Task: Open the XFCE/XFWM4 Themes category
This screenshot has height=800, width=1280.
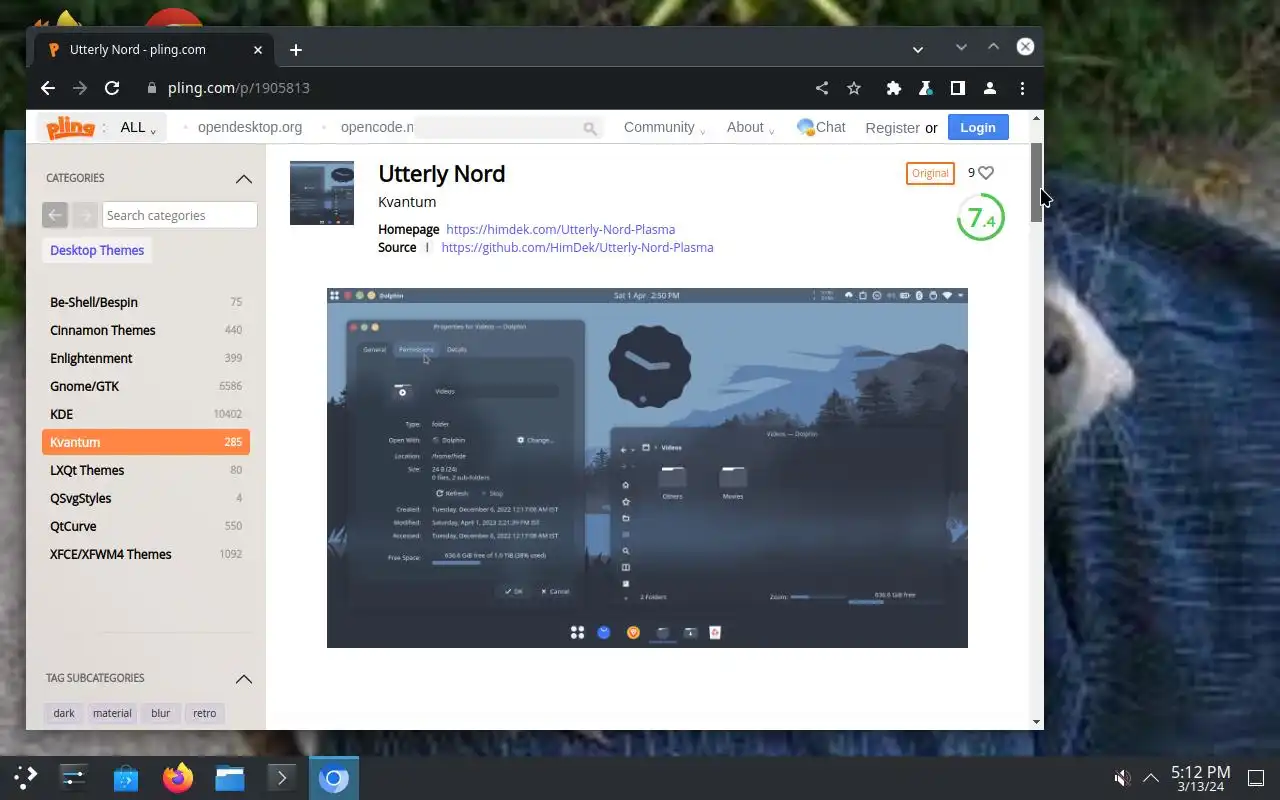Action: click(x=146, y=554)
